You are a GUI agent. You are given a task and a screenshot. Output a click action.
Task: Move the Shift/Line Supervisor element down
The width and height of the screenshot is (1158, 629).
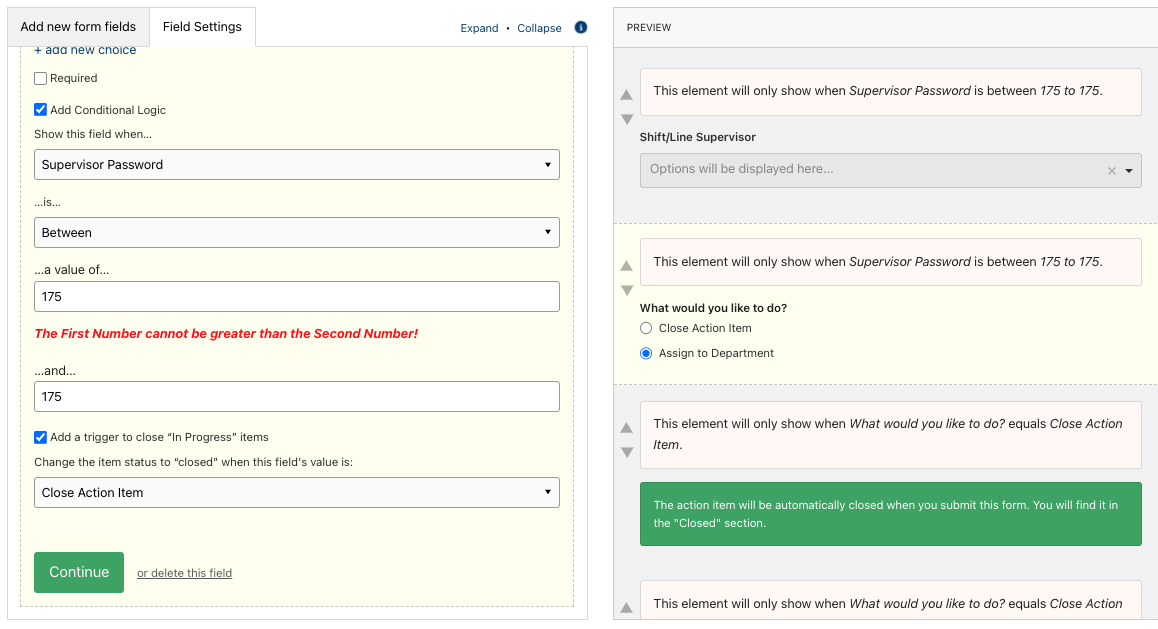tap(626, 119)
